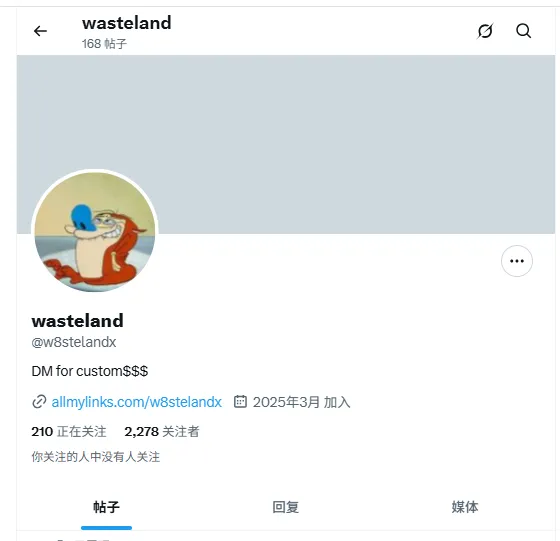Select the @w8stelandx handle text
Viewport: 560px width, 541px height.
point(74,342)
